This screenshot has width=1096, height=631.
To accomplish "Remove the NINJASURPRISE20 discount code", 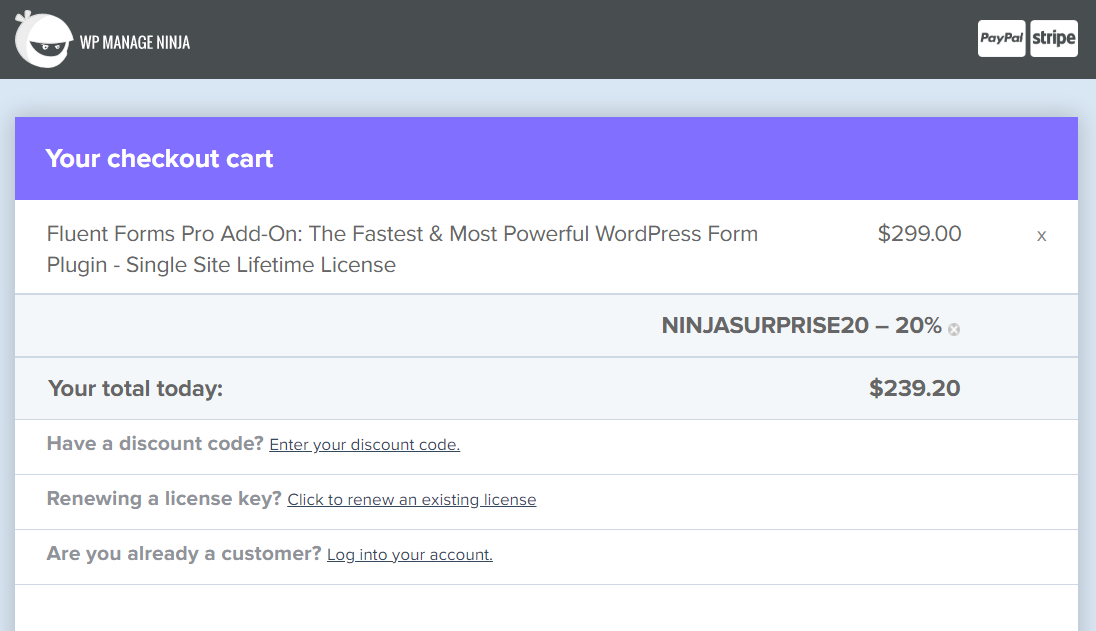I will click(x=954, y=329).
